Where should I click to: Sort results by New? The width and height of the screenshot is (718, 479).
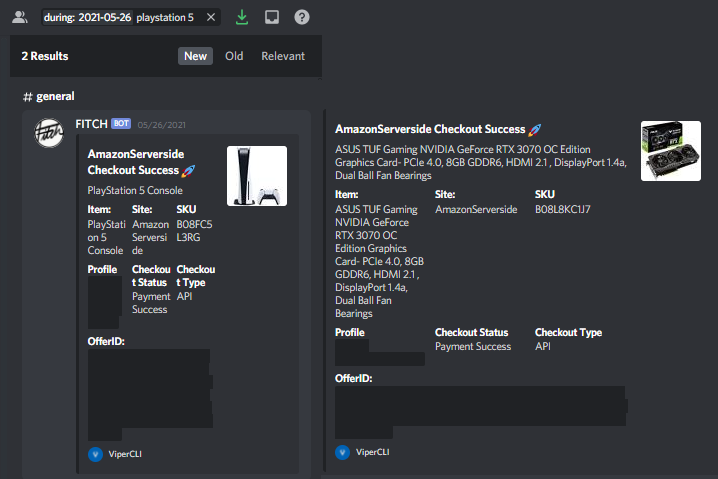(196, 56)
